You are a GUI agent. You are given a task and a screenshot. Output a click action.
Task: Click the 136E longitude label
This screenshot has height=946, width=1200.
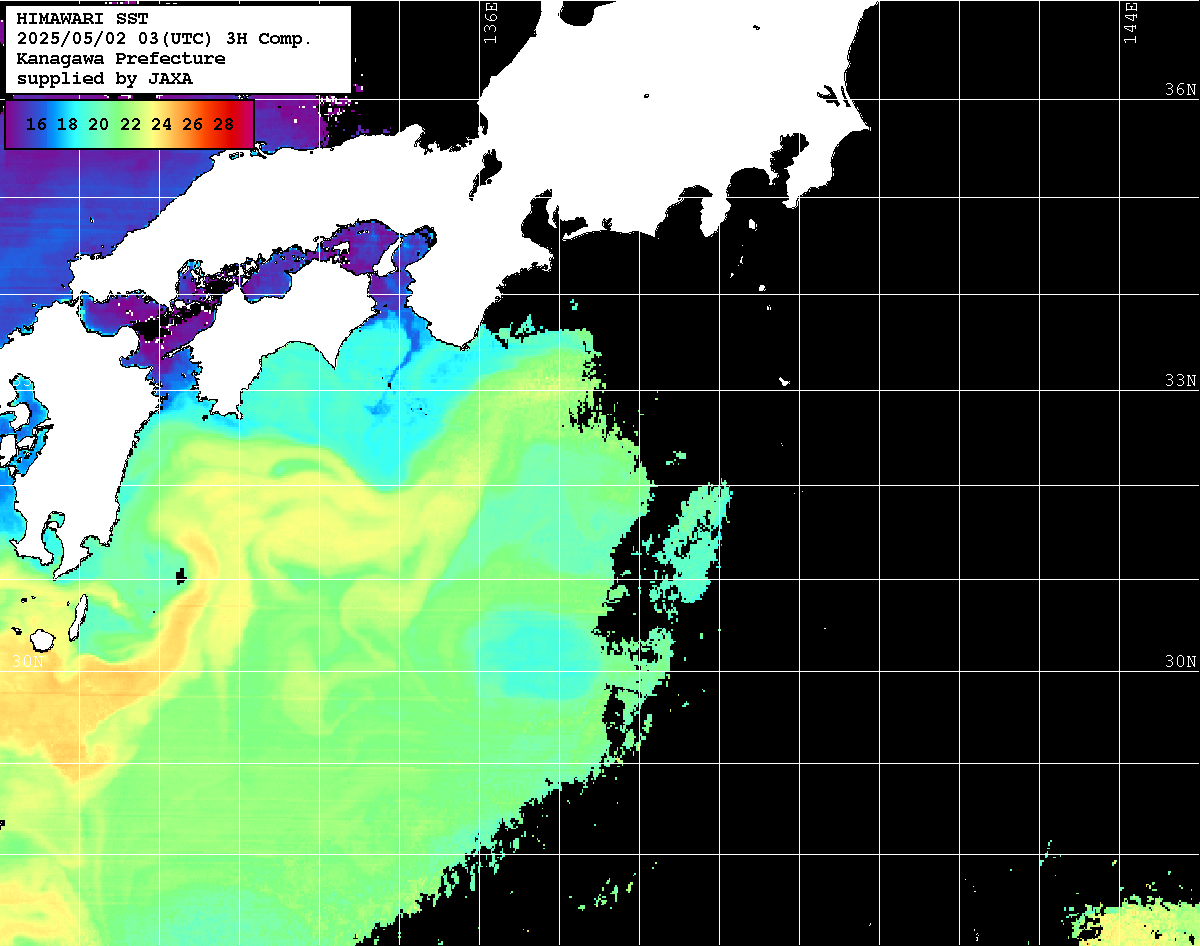(490, 22)
